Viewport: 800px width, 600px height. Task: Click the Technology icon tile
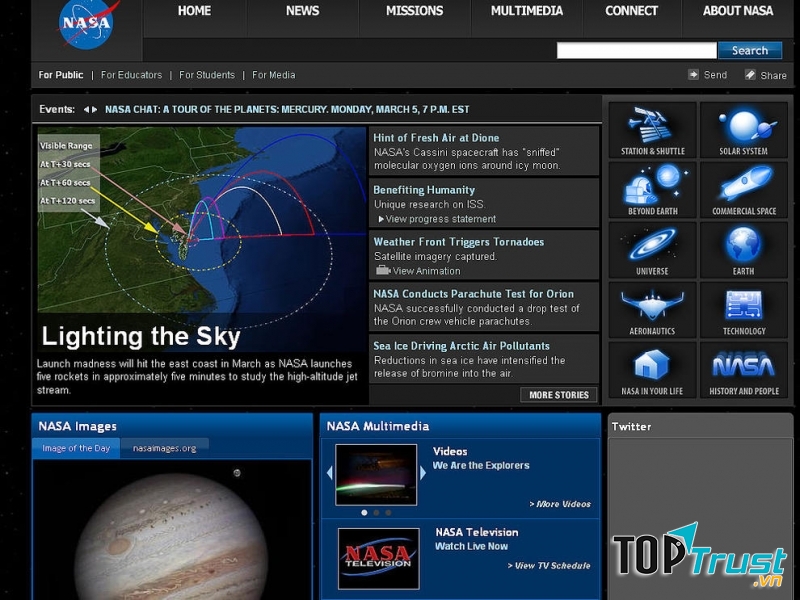click(x=743, y=310)
